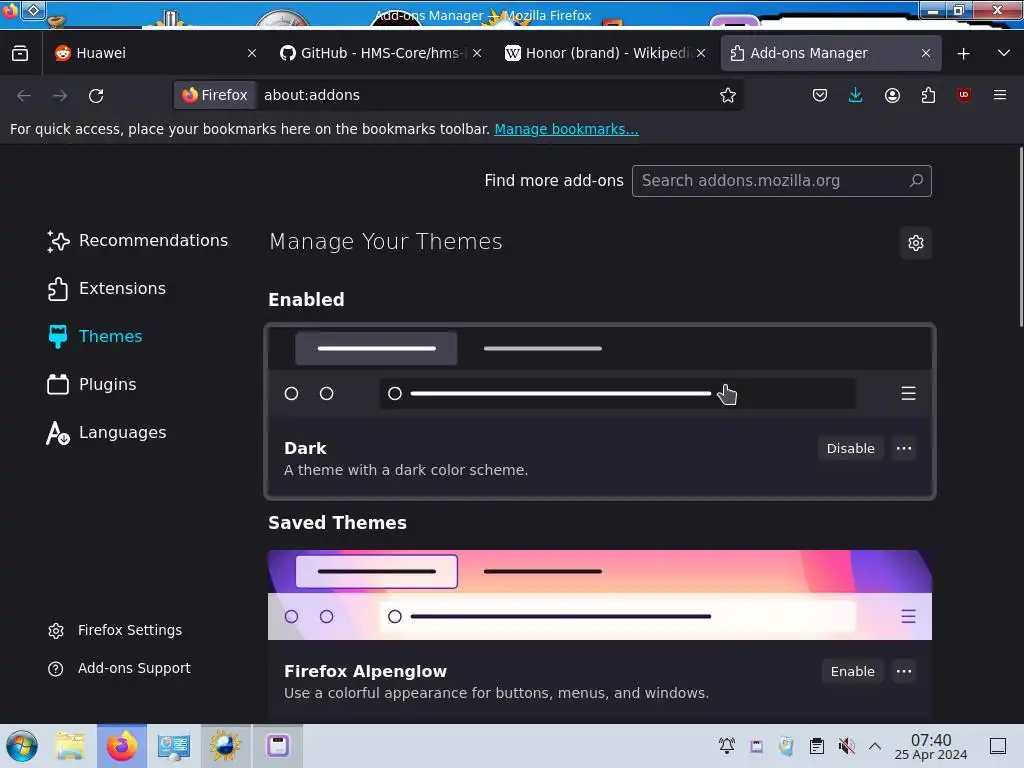Open the Firefox hamburger menu
Viewport: 1024px width, 768px height.
pyautogui.click(x=1000, y=95)
